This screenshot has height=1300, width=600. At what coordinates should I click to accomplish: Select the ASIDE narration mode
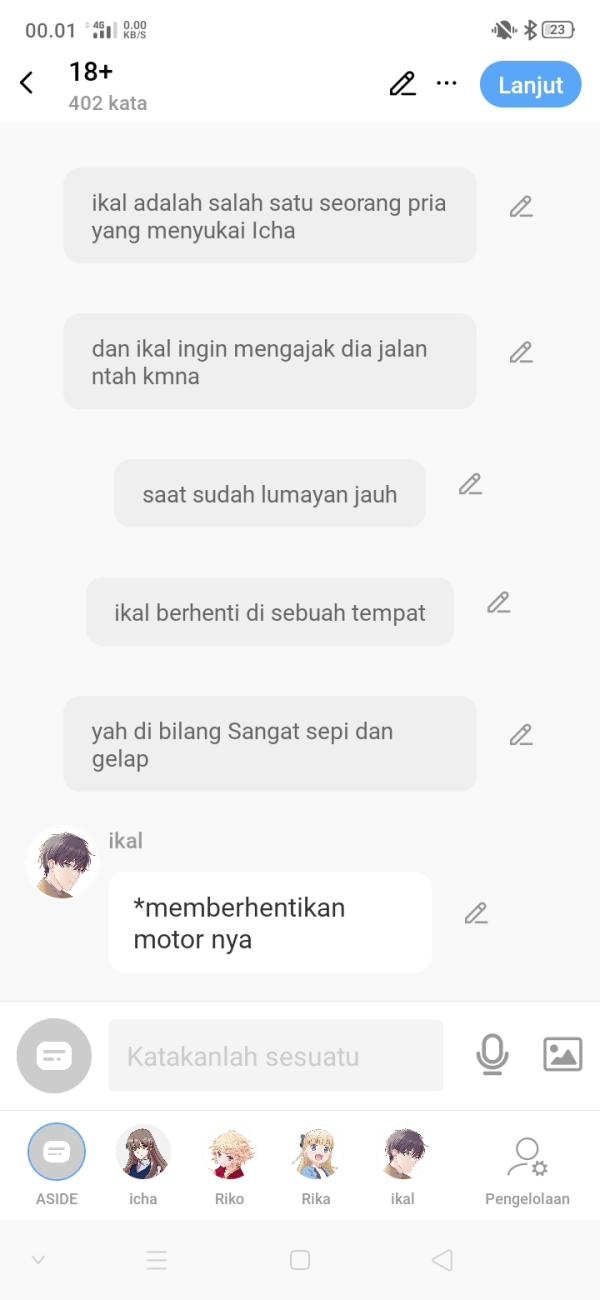[x=56, y=1164]
